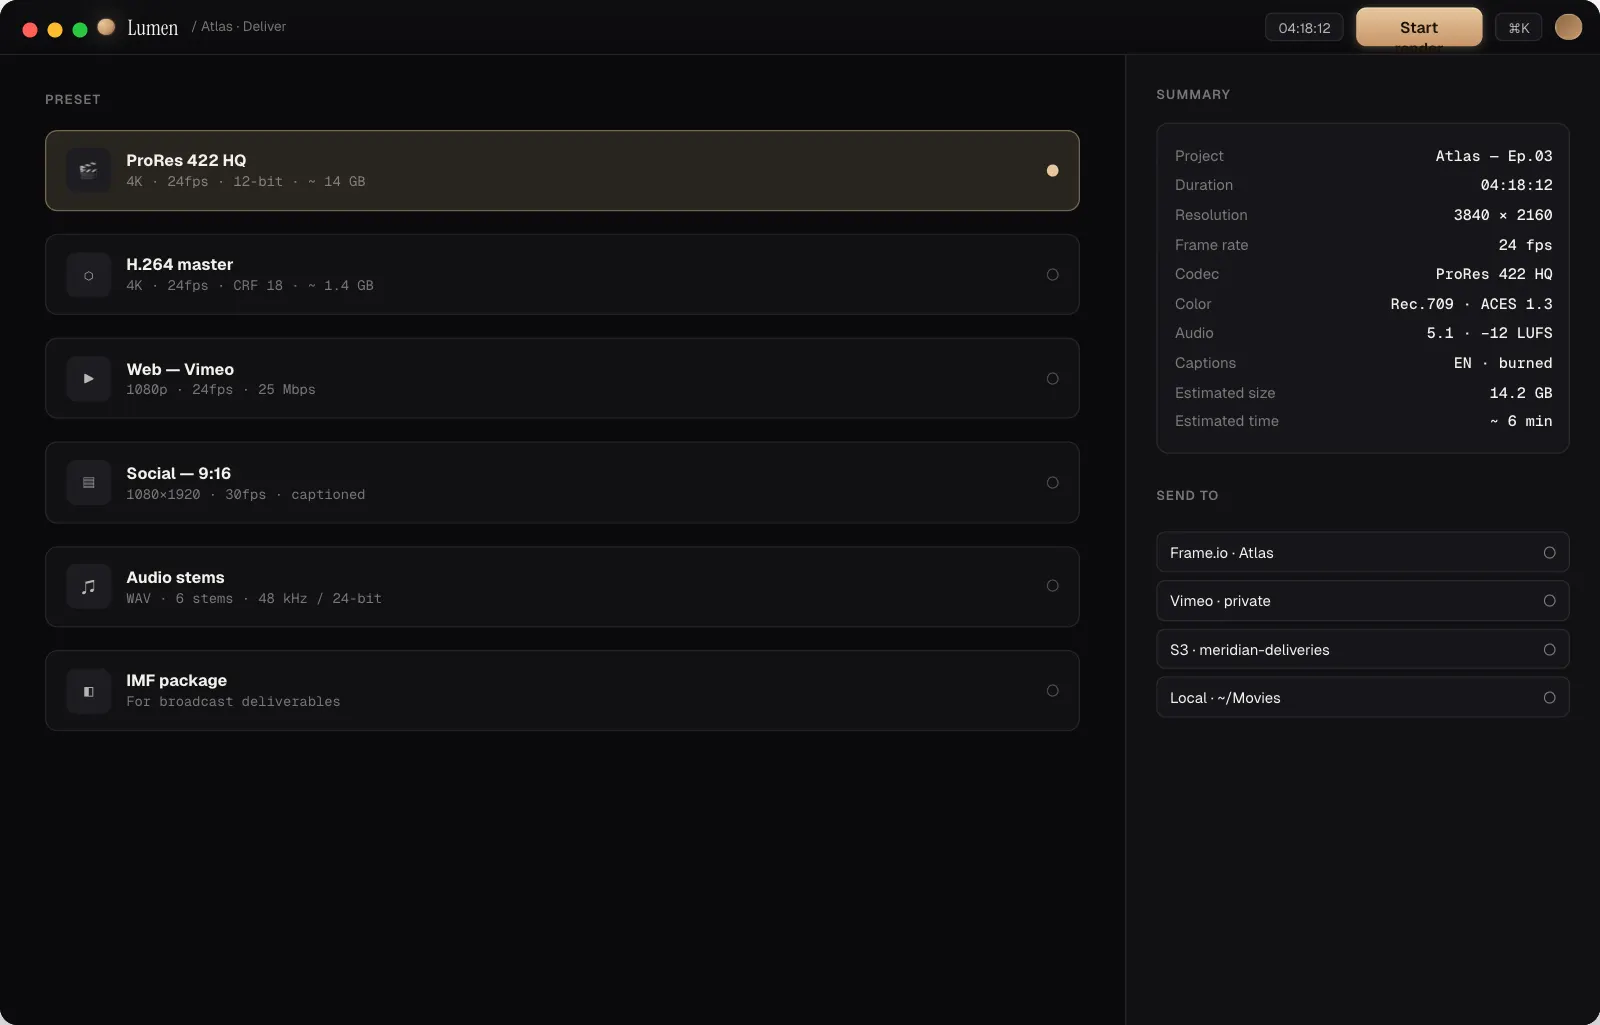This screenshot has width=1600, height=1025.
Task: Click the '~ 6 min' estimated time value
Action: coord(1521,421)
